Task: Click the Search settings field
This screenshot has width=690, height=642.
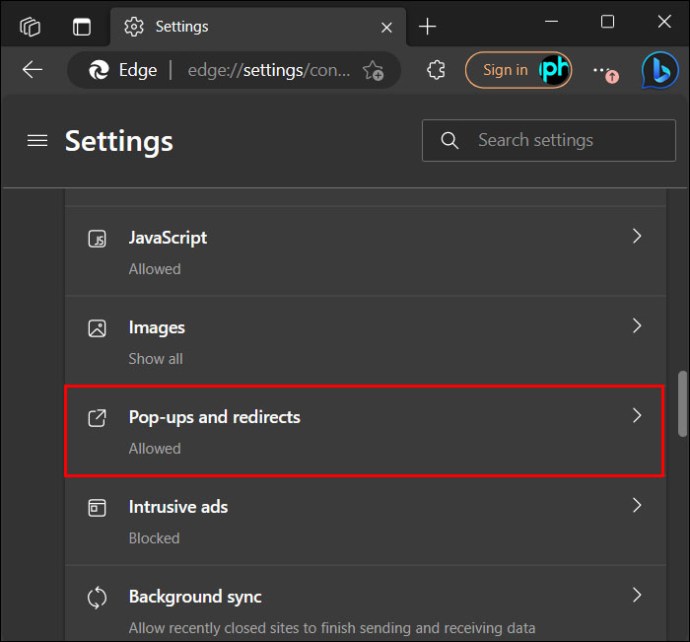Action: pyautogui.click(x=549, y=140)
